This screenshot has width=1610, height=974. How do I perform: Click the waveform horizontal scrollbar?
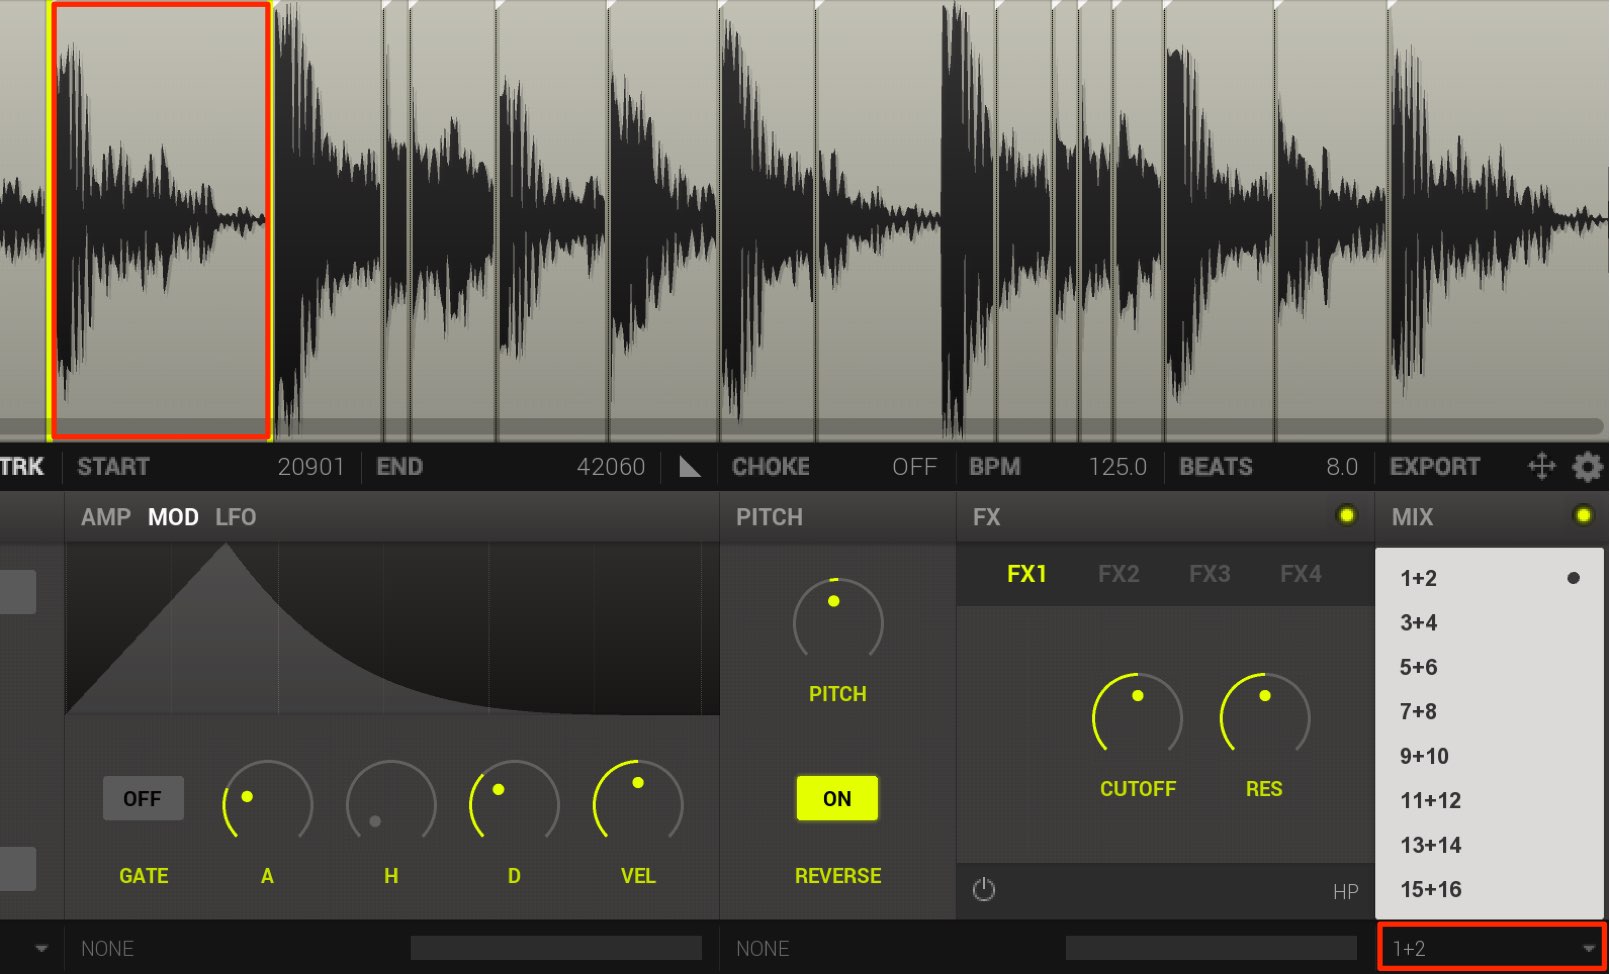coord(800,427)
